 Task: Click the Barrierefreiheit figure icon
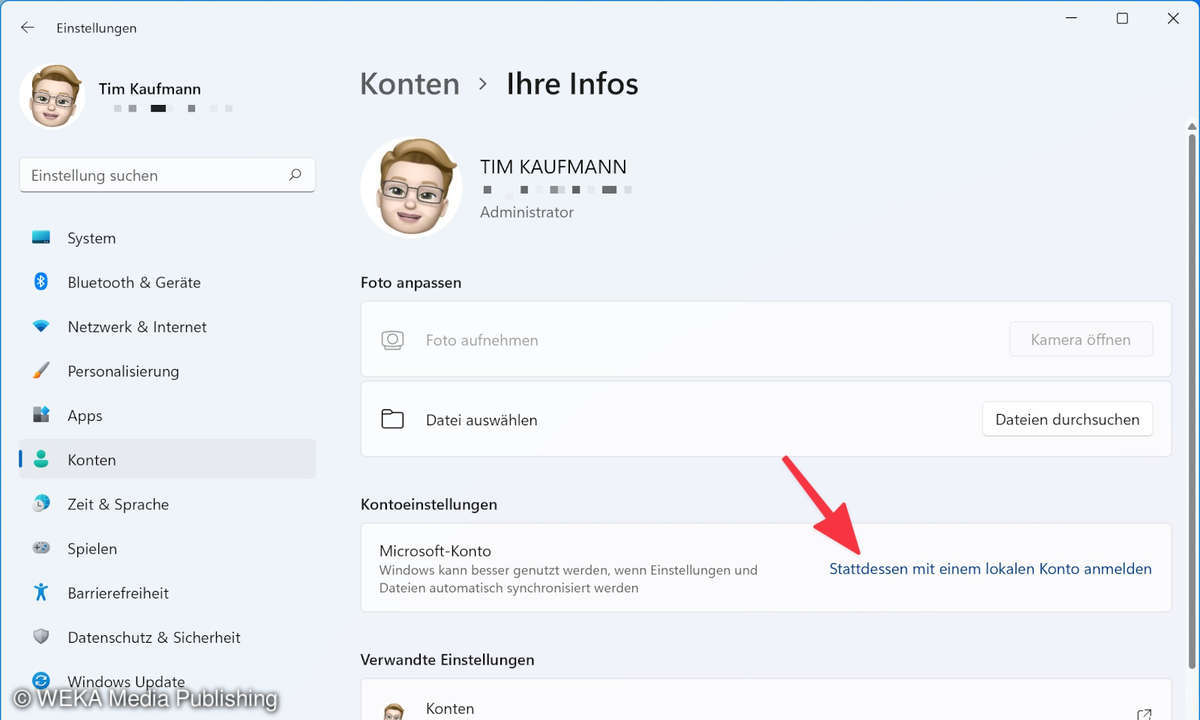click(41, 592)
